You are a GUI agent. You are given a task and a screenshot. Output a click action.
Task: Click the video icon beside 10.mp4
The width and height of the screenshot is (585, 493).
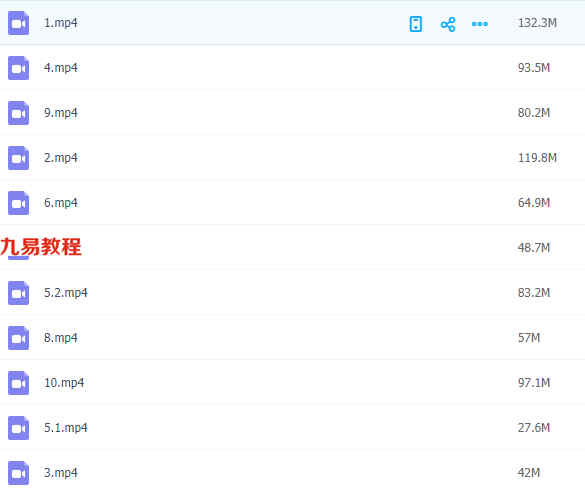pos(19,383)
